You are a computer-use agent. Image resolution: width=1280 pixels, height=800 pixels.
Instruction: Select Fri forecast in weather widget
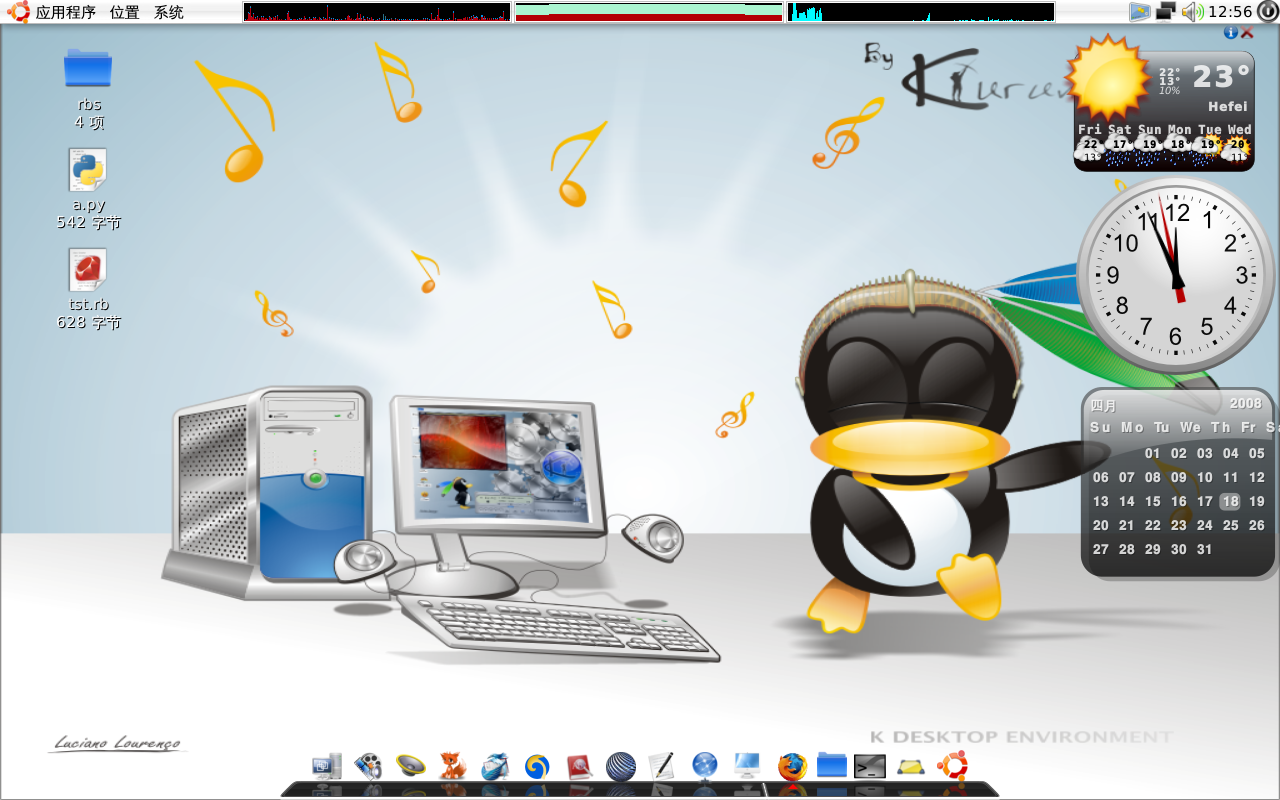point(1090,144)
